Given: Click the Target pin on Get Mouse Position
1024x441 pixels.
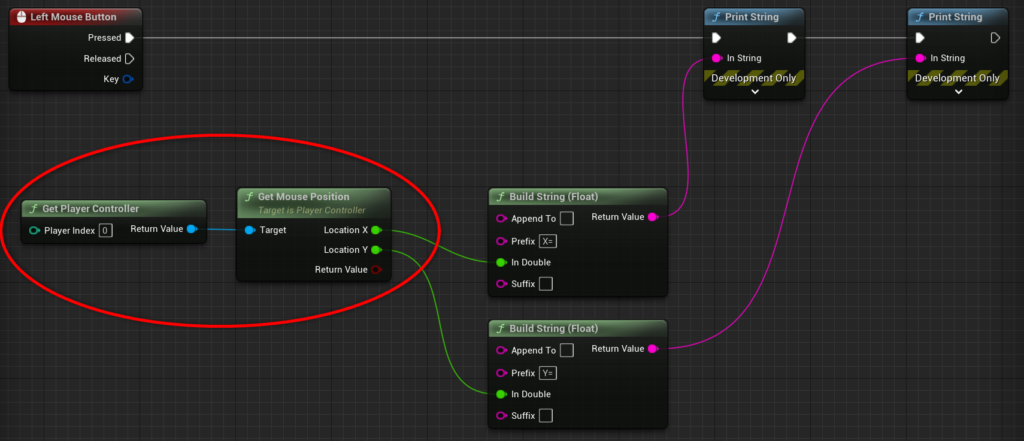Looking at the screenshot, I should click(x=249, y=230).
